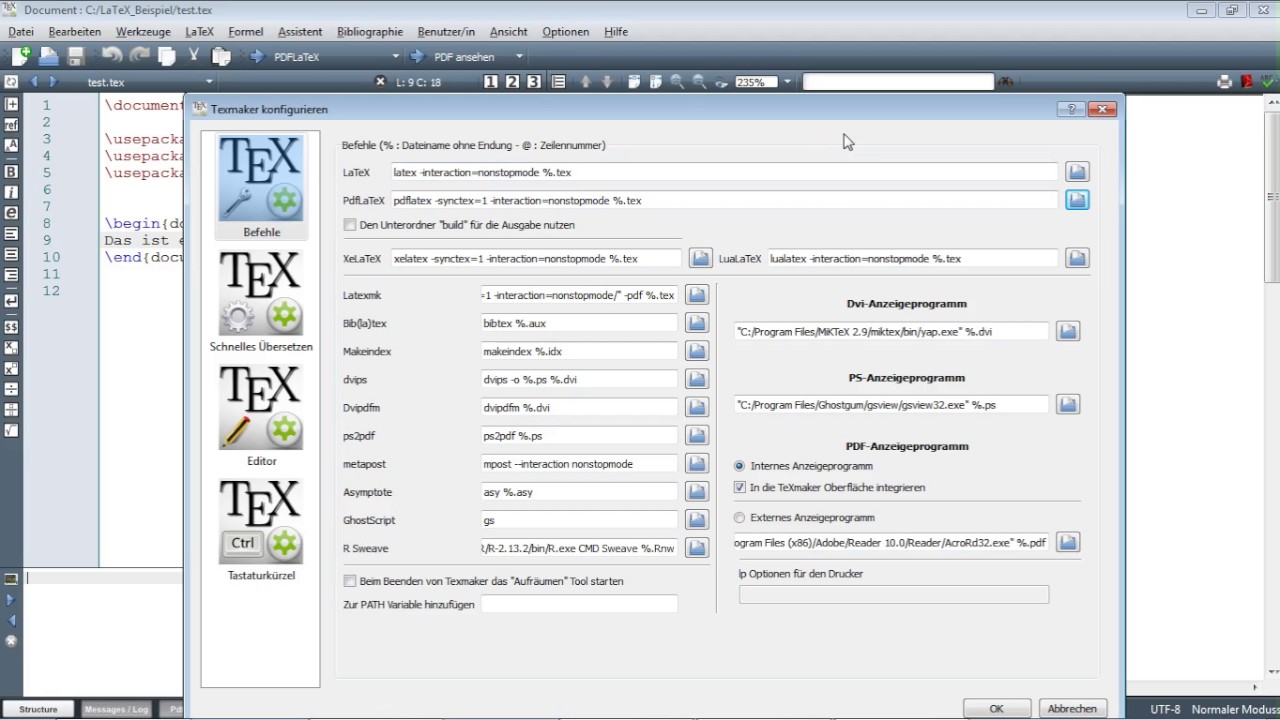Click into the LaTeX command text field
This screenshot has height=720, width=1280.
pos(724,172)
